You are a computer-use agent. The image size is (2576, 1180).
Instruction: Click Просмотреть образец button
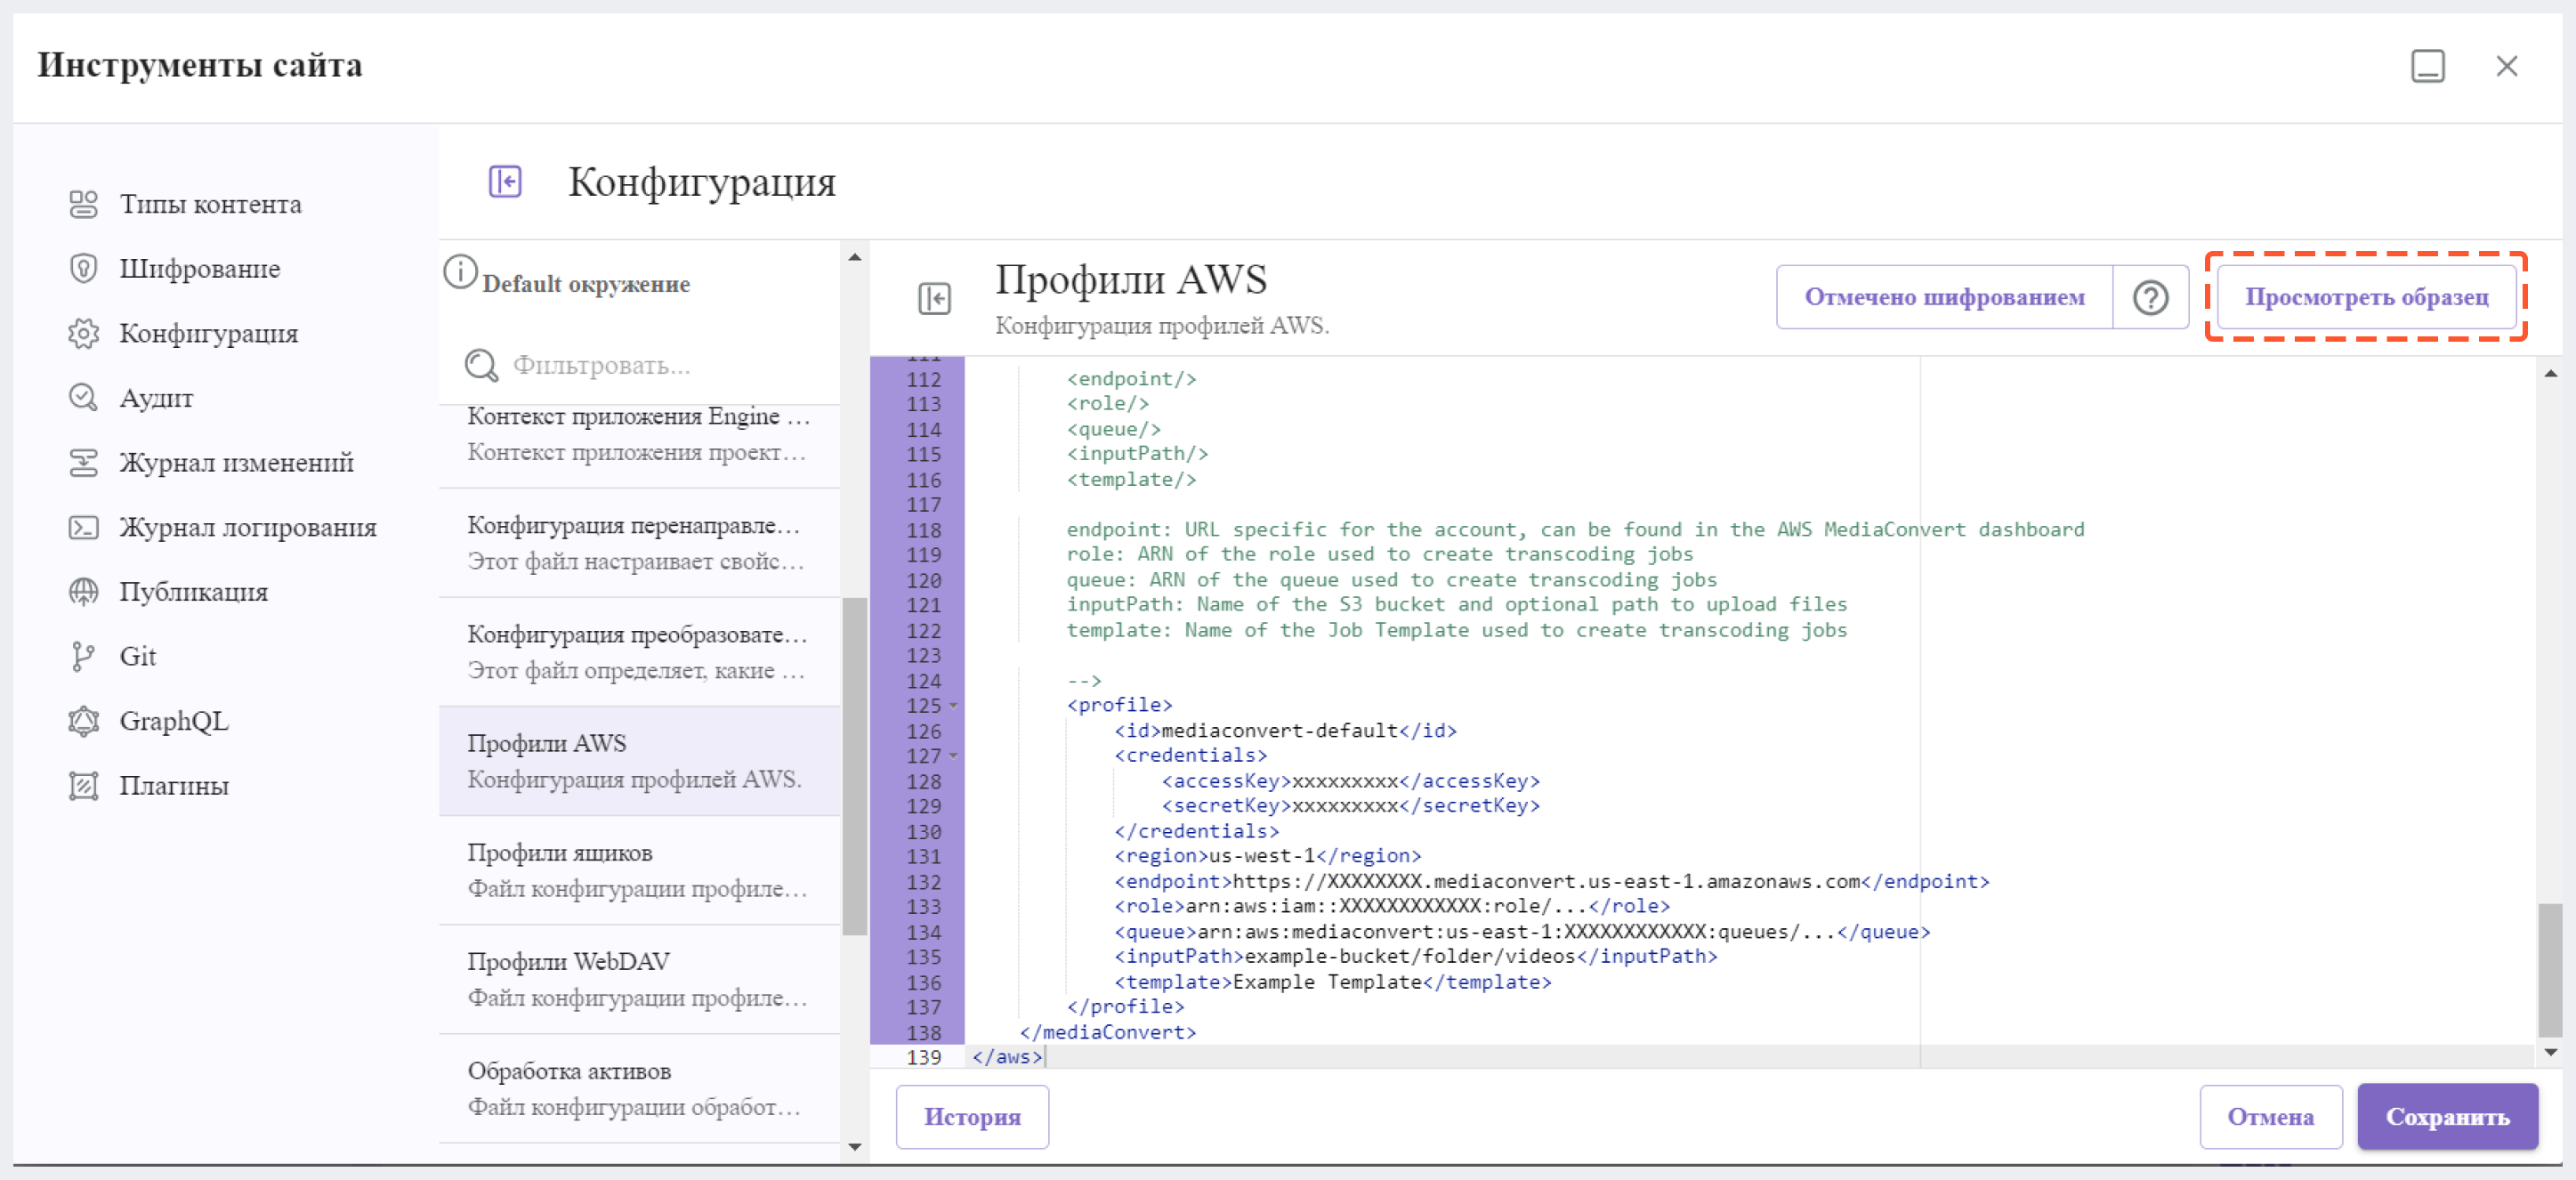[2366, 297]
